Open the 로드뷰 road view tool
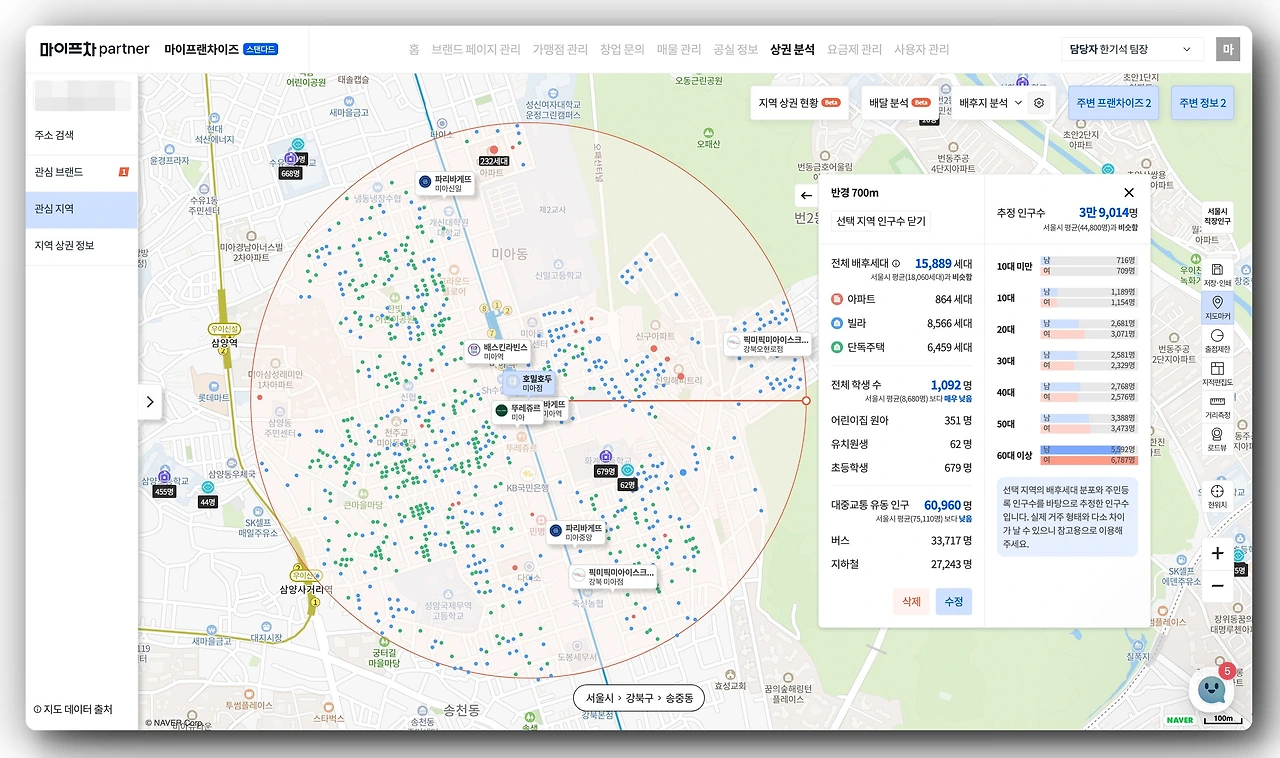This screenshot has width=1280, height=758. 1217,440
